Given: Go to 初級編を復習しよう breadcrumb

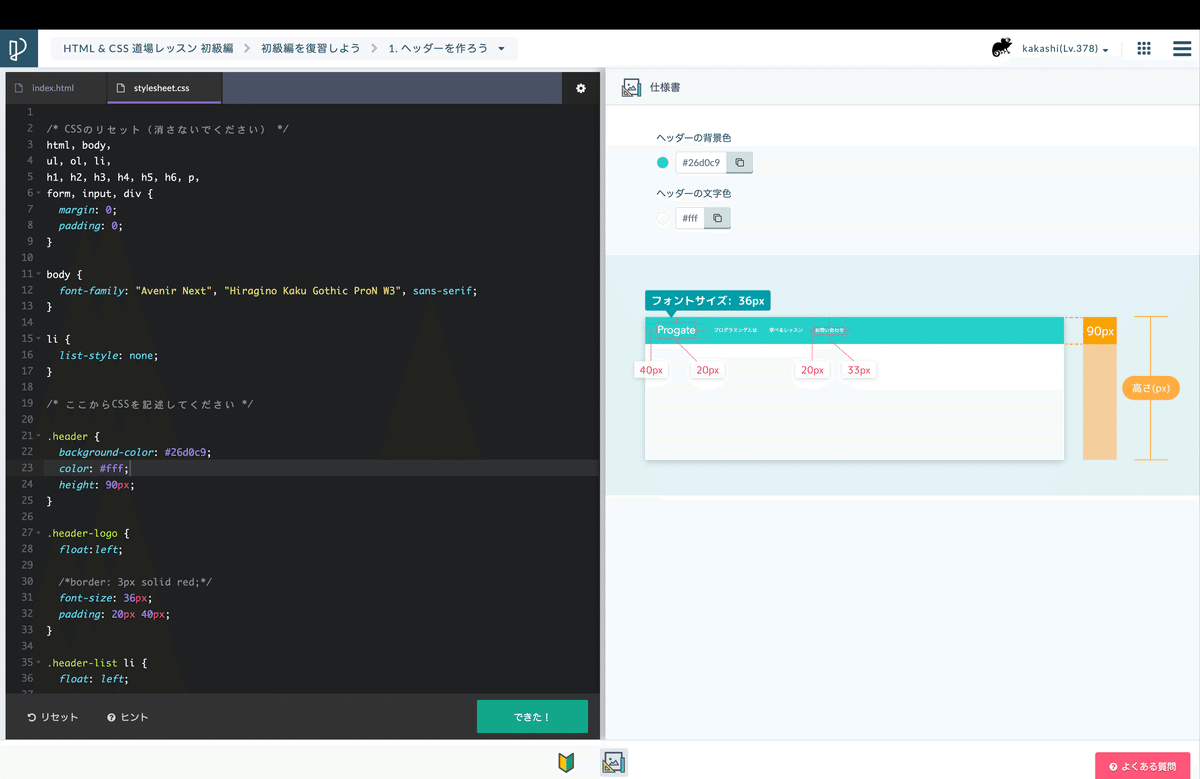Looking at the screenshot, I should click(x=311, y=48).
